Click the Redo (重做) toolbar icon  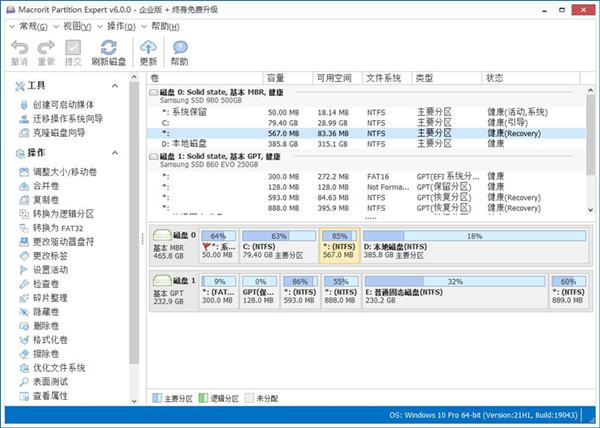[46, 48]
